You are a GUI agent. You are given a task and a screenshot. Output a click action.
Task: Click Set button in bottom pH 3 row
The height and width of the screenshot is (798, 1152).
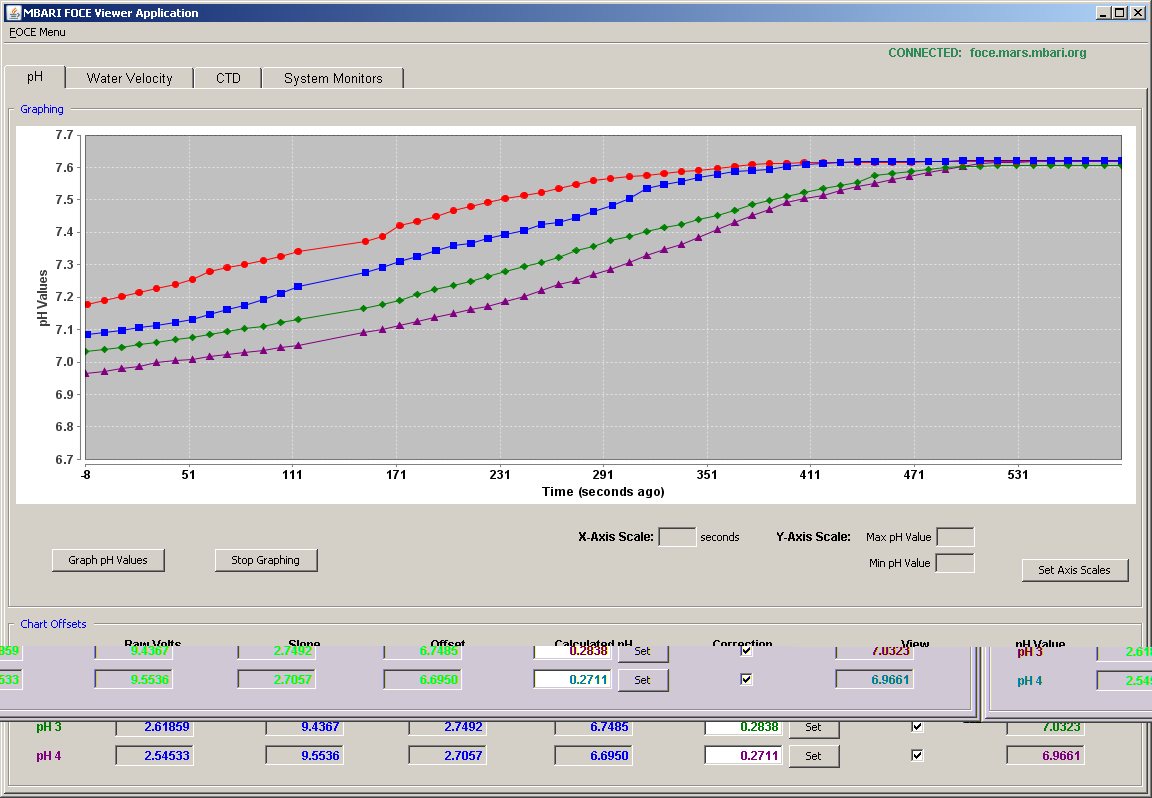[x=813, y=727]
